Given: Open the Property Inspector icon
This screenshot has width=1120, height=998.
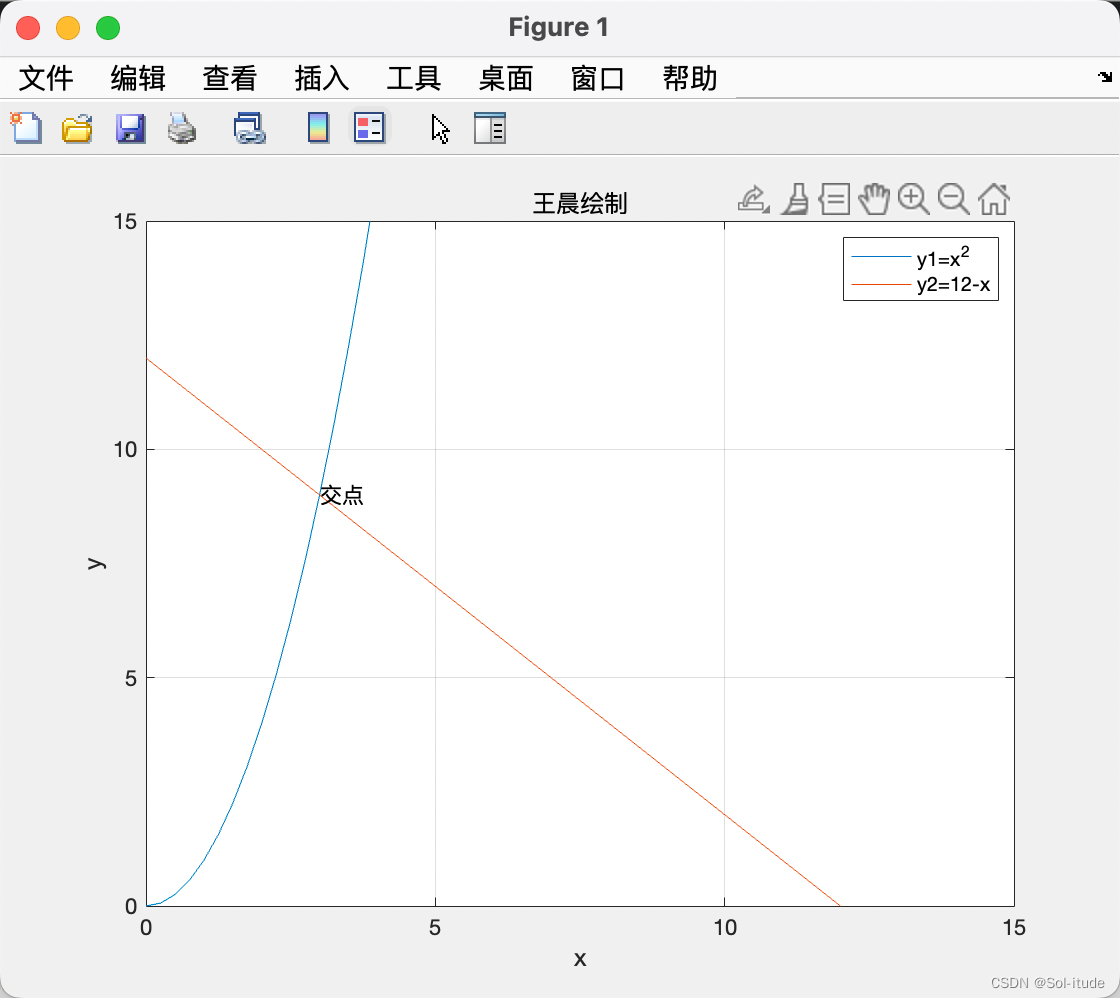Looking at the screenshot, I should (490, 129).
